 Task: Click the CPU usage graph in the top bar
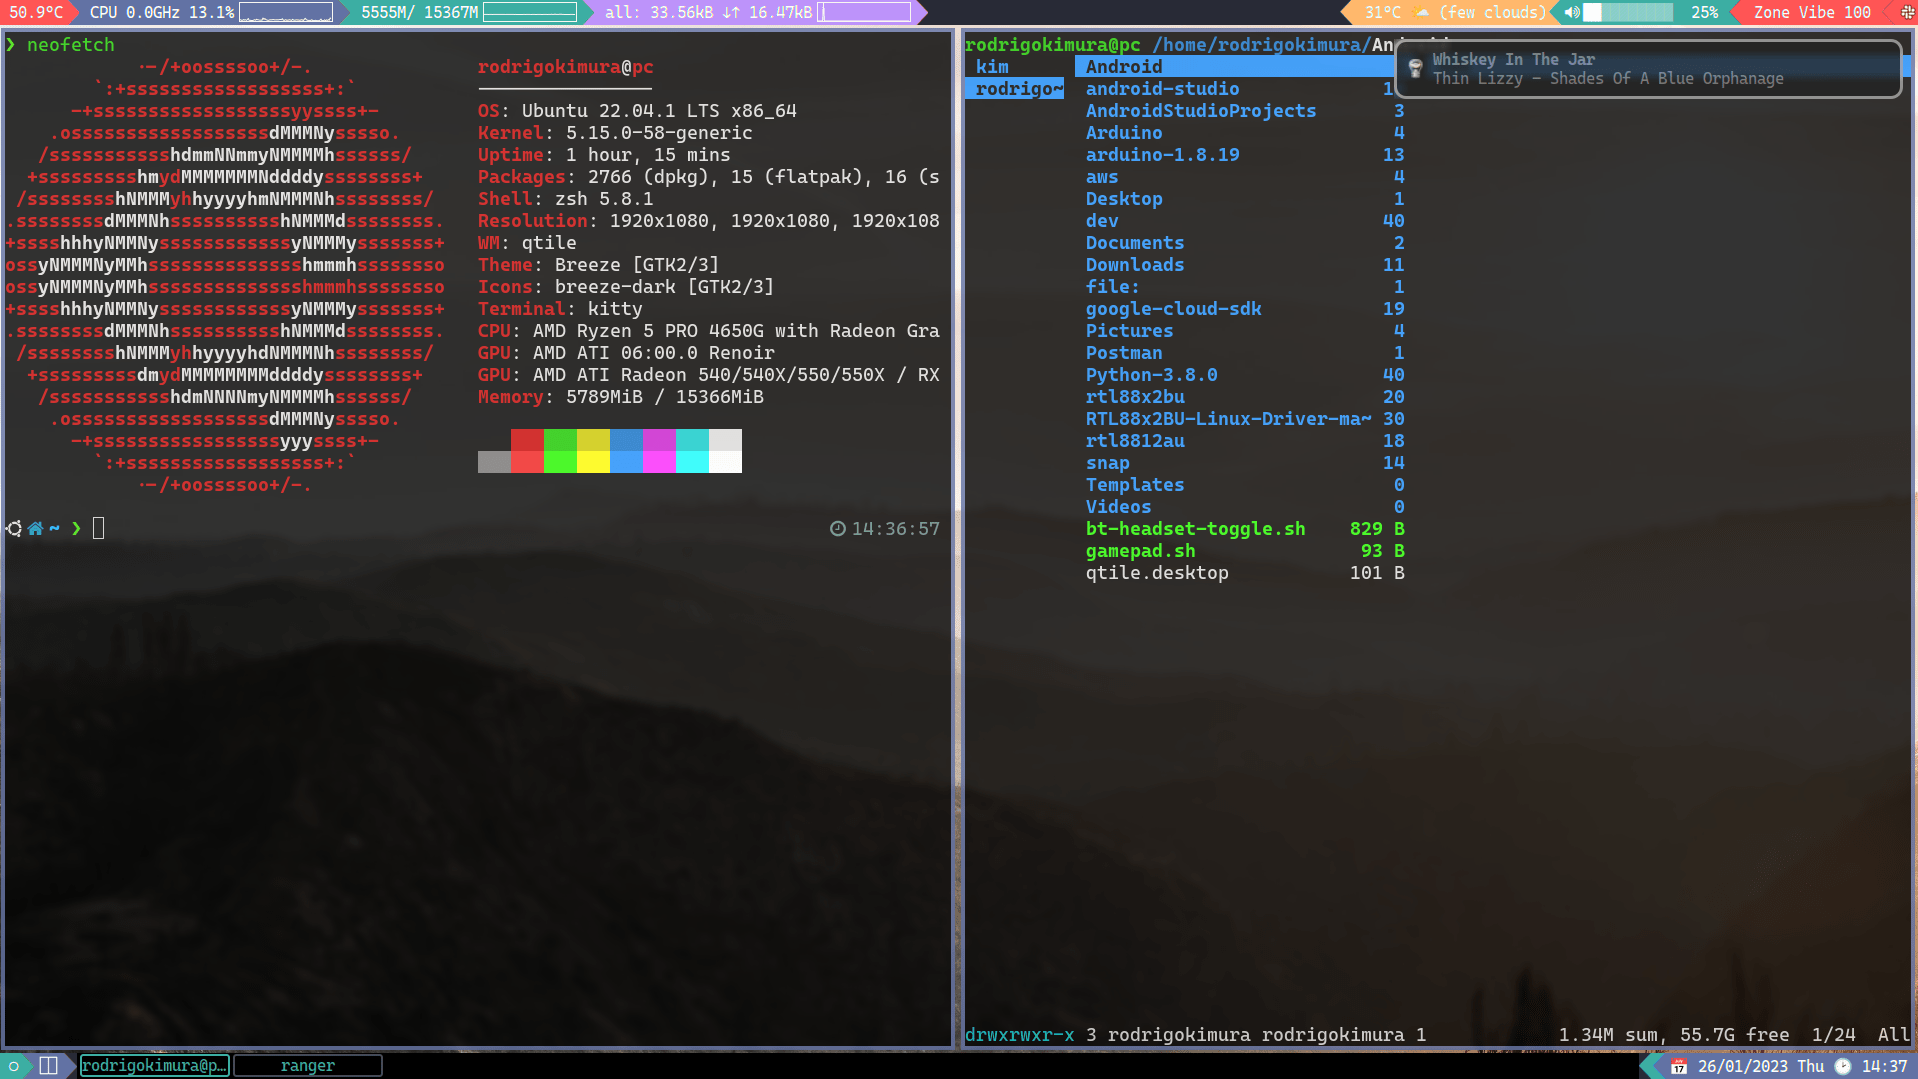(x=287, y=12)
